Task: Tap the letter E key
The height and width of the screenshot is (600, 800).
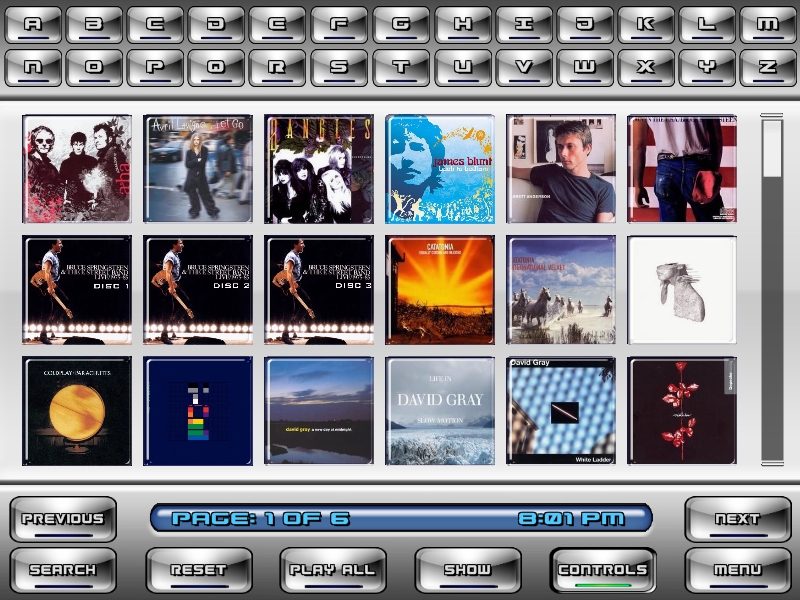Action: [278, 24]
